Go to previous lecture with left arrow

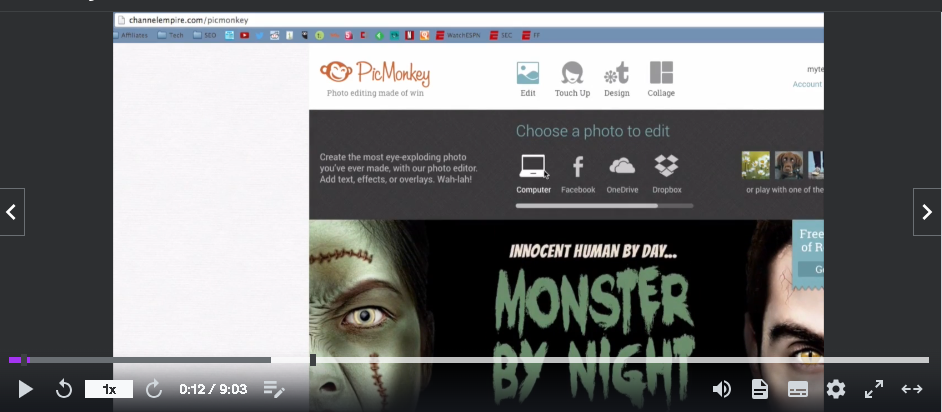click(11, 212)
